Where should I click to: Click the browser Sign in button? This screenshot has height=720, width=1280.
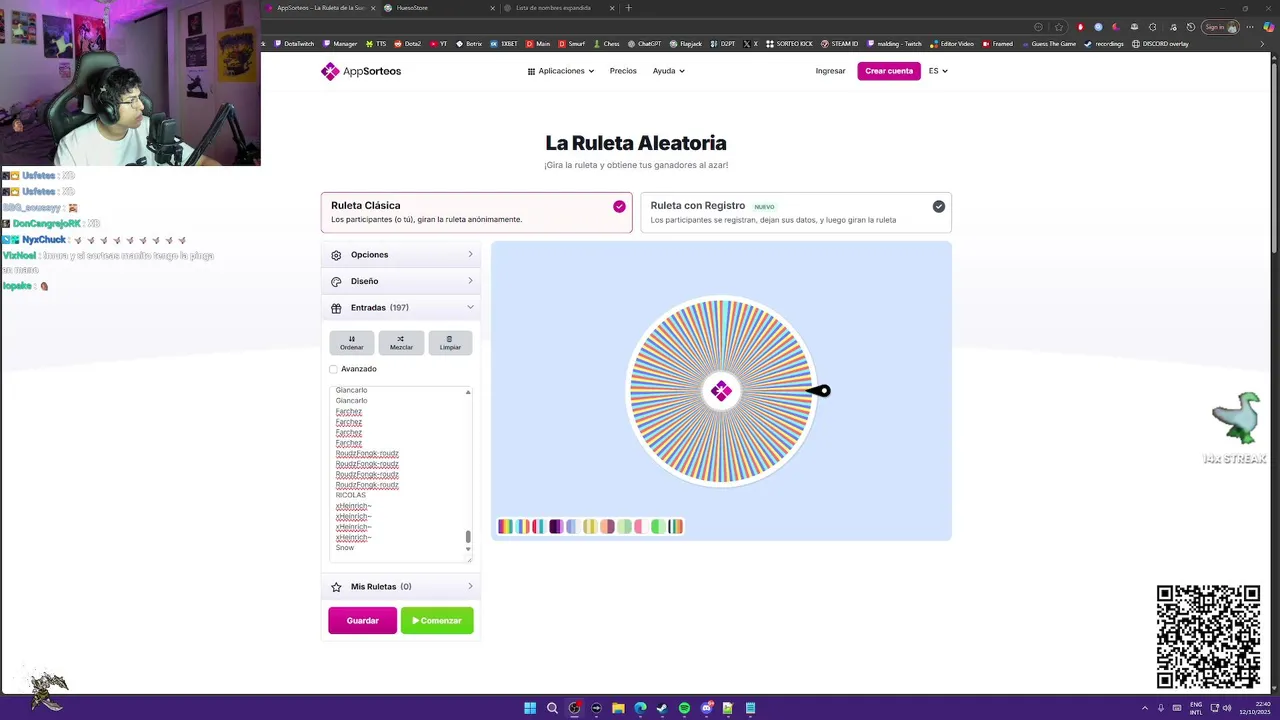pyautogui.click(x=1221, y=27)
